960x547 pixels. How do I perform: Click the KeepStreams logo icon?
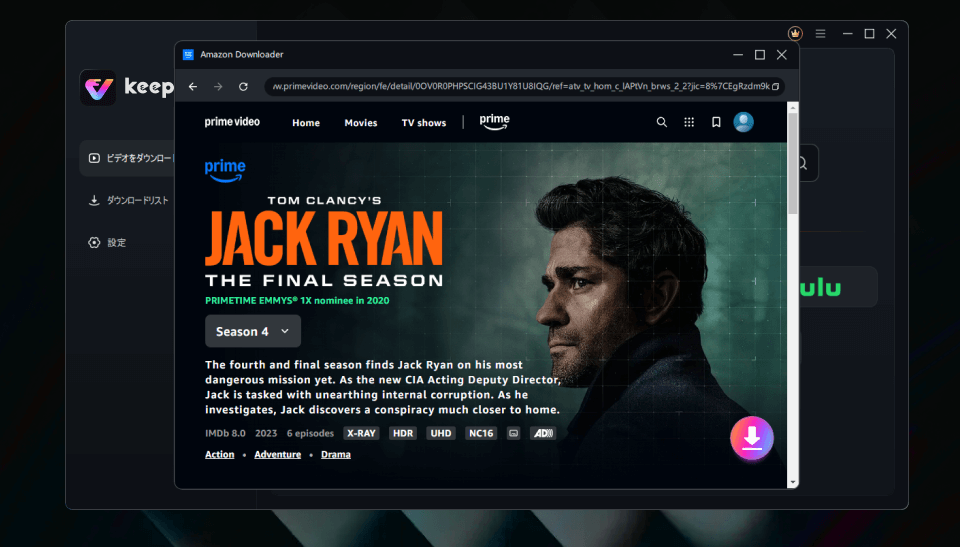pos(98,87)
